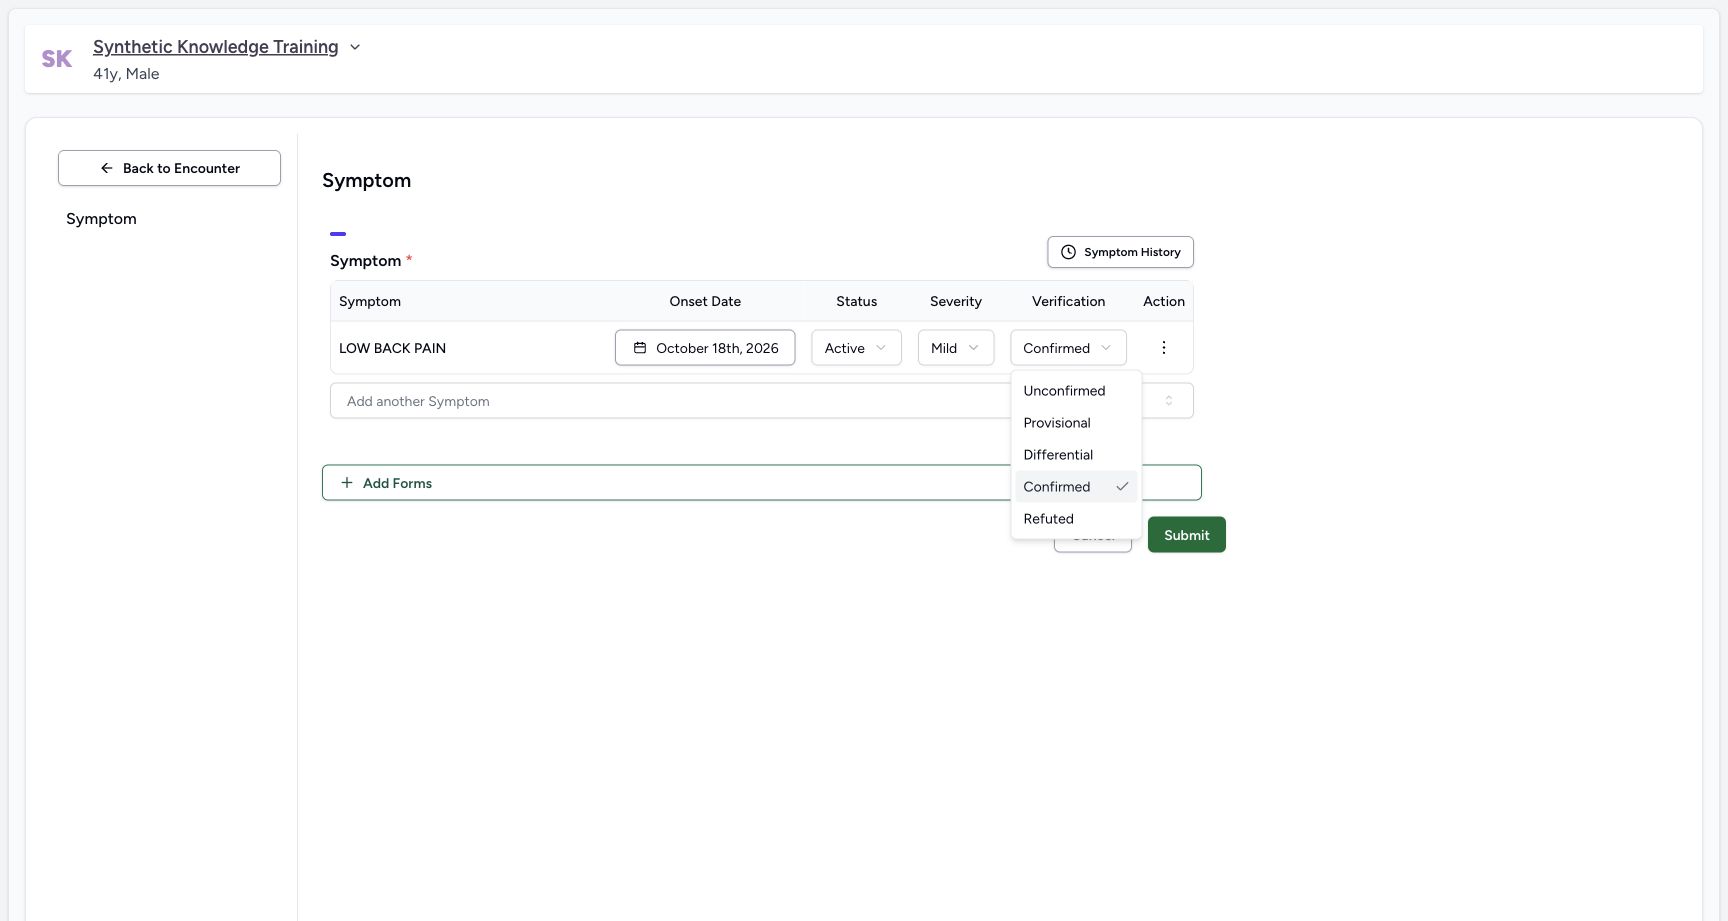Choose Refuted verification option

click(1076, 519)
